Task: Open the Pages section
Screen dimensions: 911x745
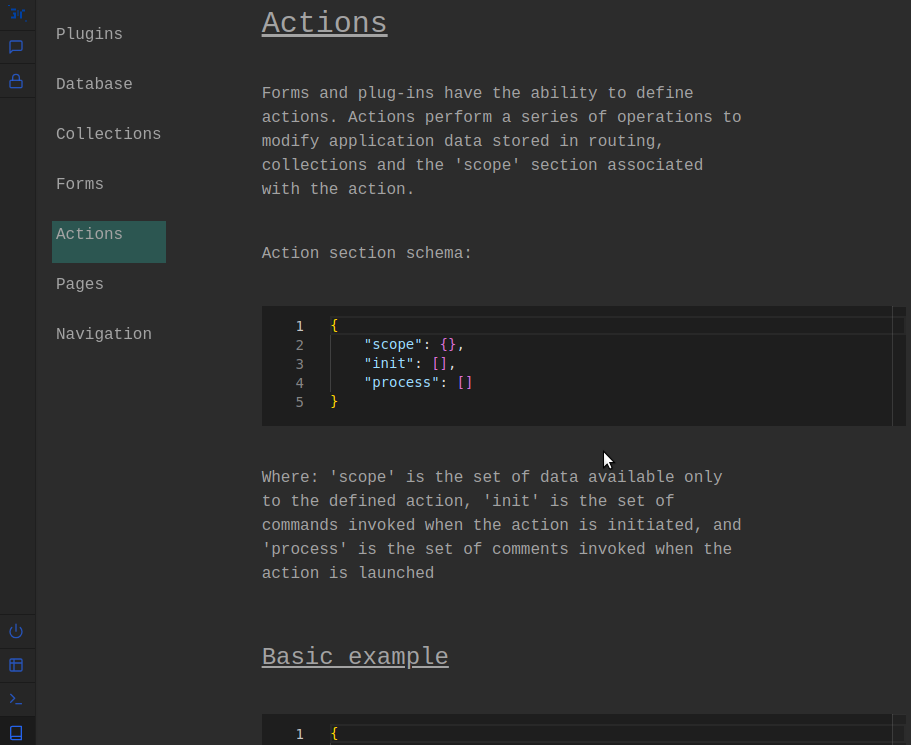Action: point(80,284)
